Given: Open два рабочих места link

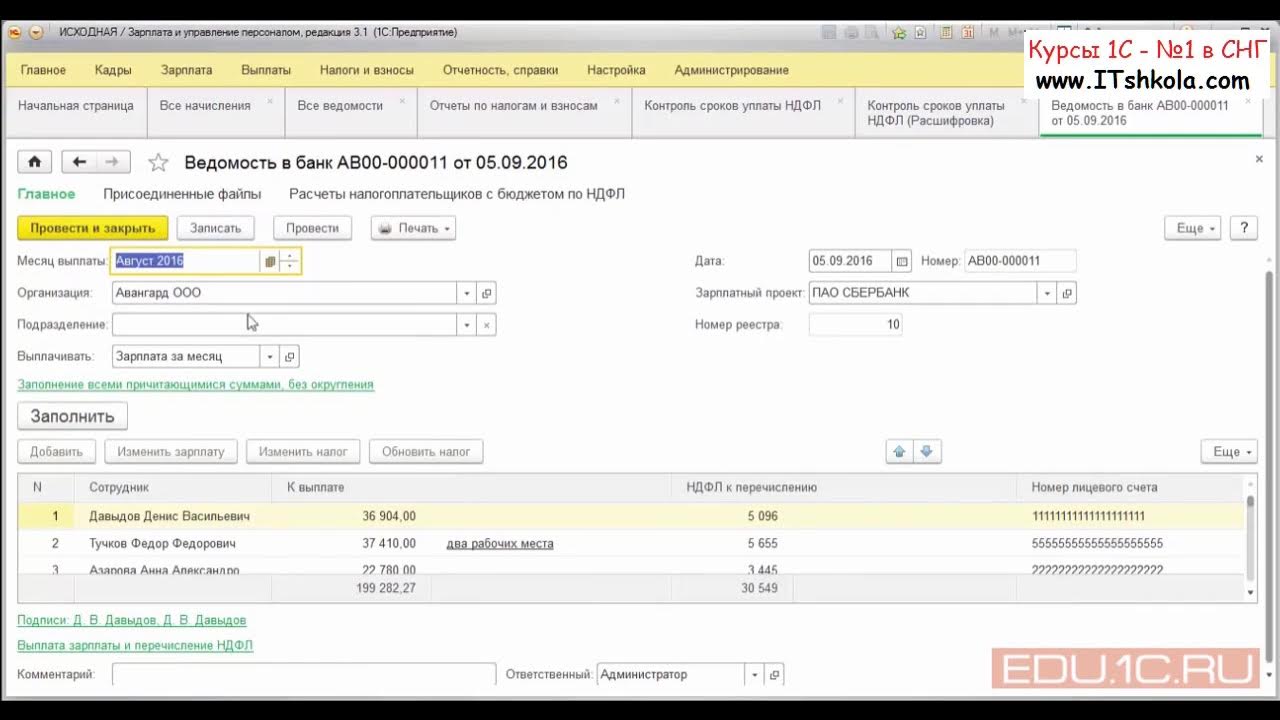Looking at the screenshot, I should 500,544.
